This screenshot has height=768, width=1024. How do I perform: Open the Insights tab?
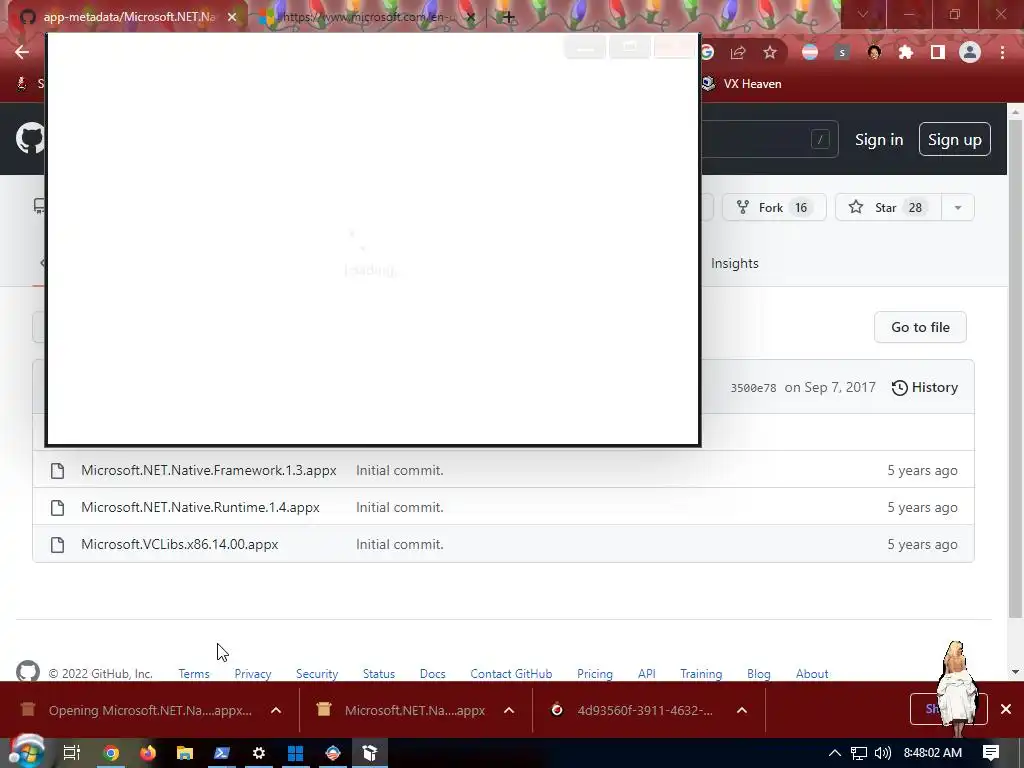click(735, 263)
